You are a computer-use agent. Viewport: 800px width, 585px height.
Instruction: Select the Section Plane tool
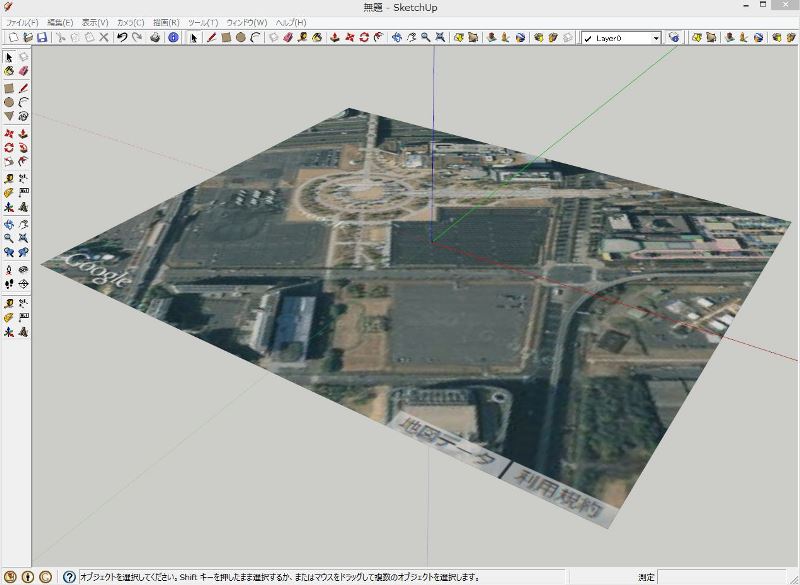click(23, 284)
